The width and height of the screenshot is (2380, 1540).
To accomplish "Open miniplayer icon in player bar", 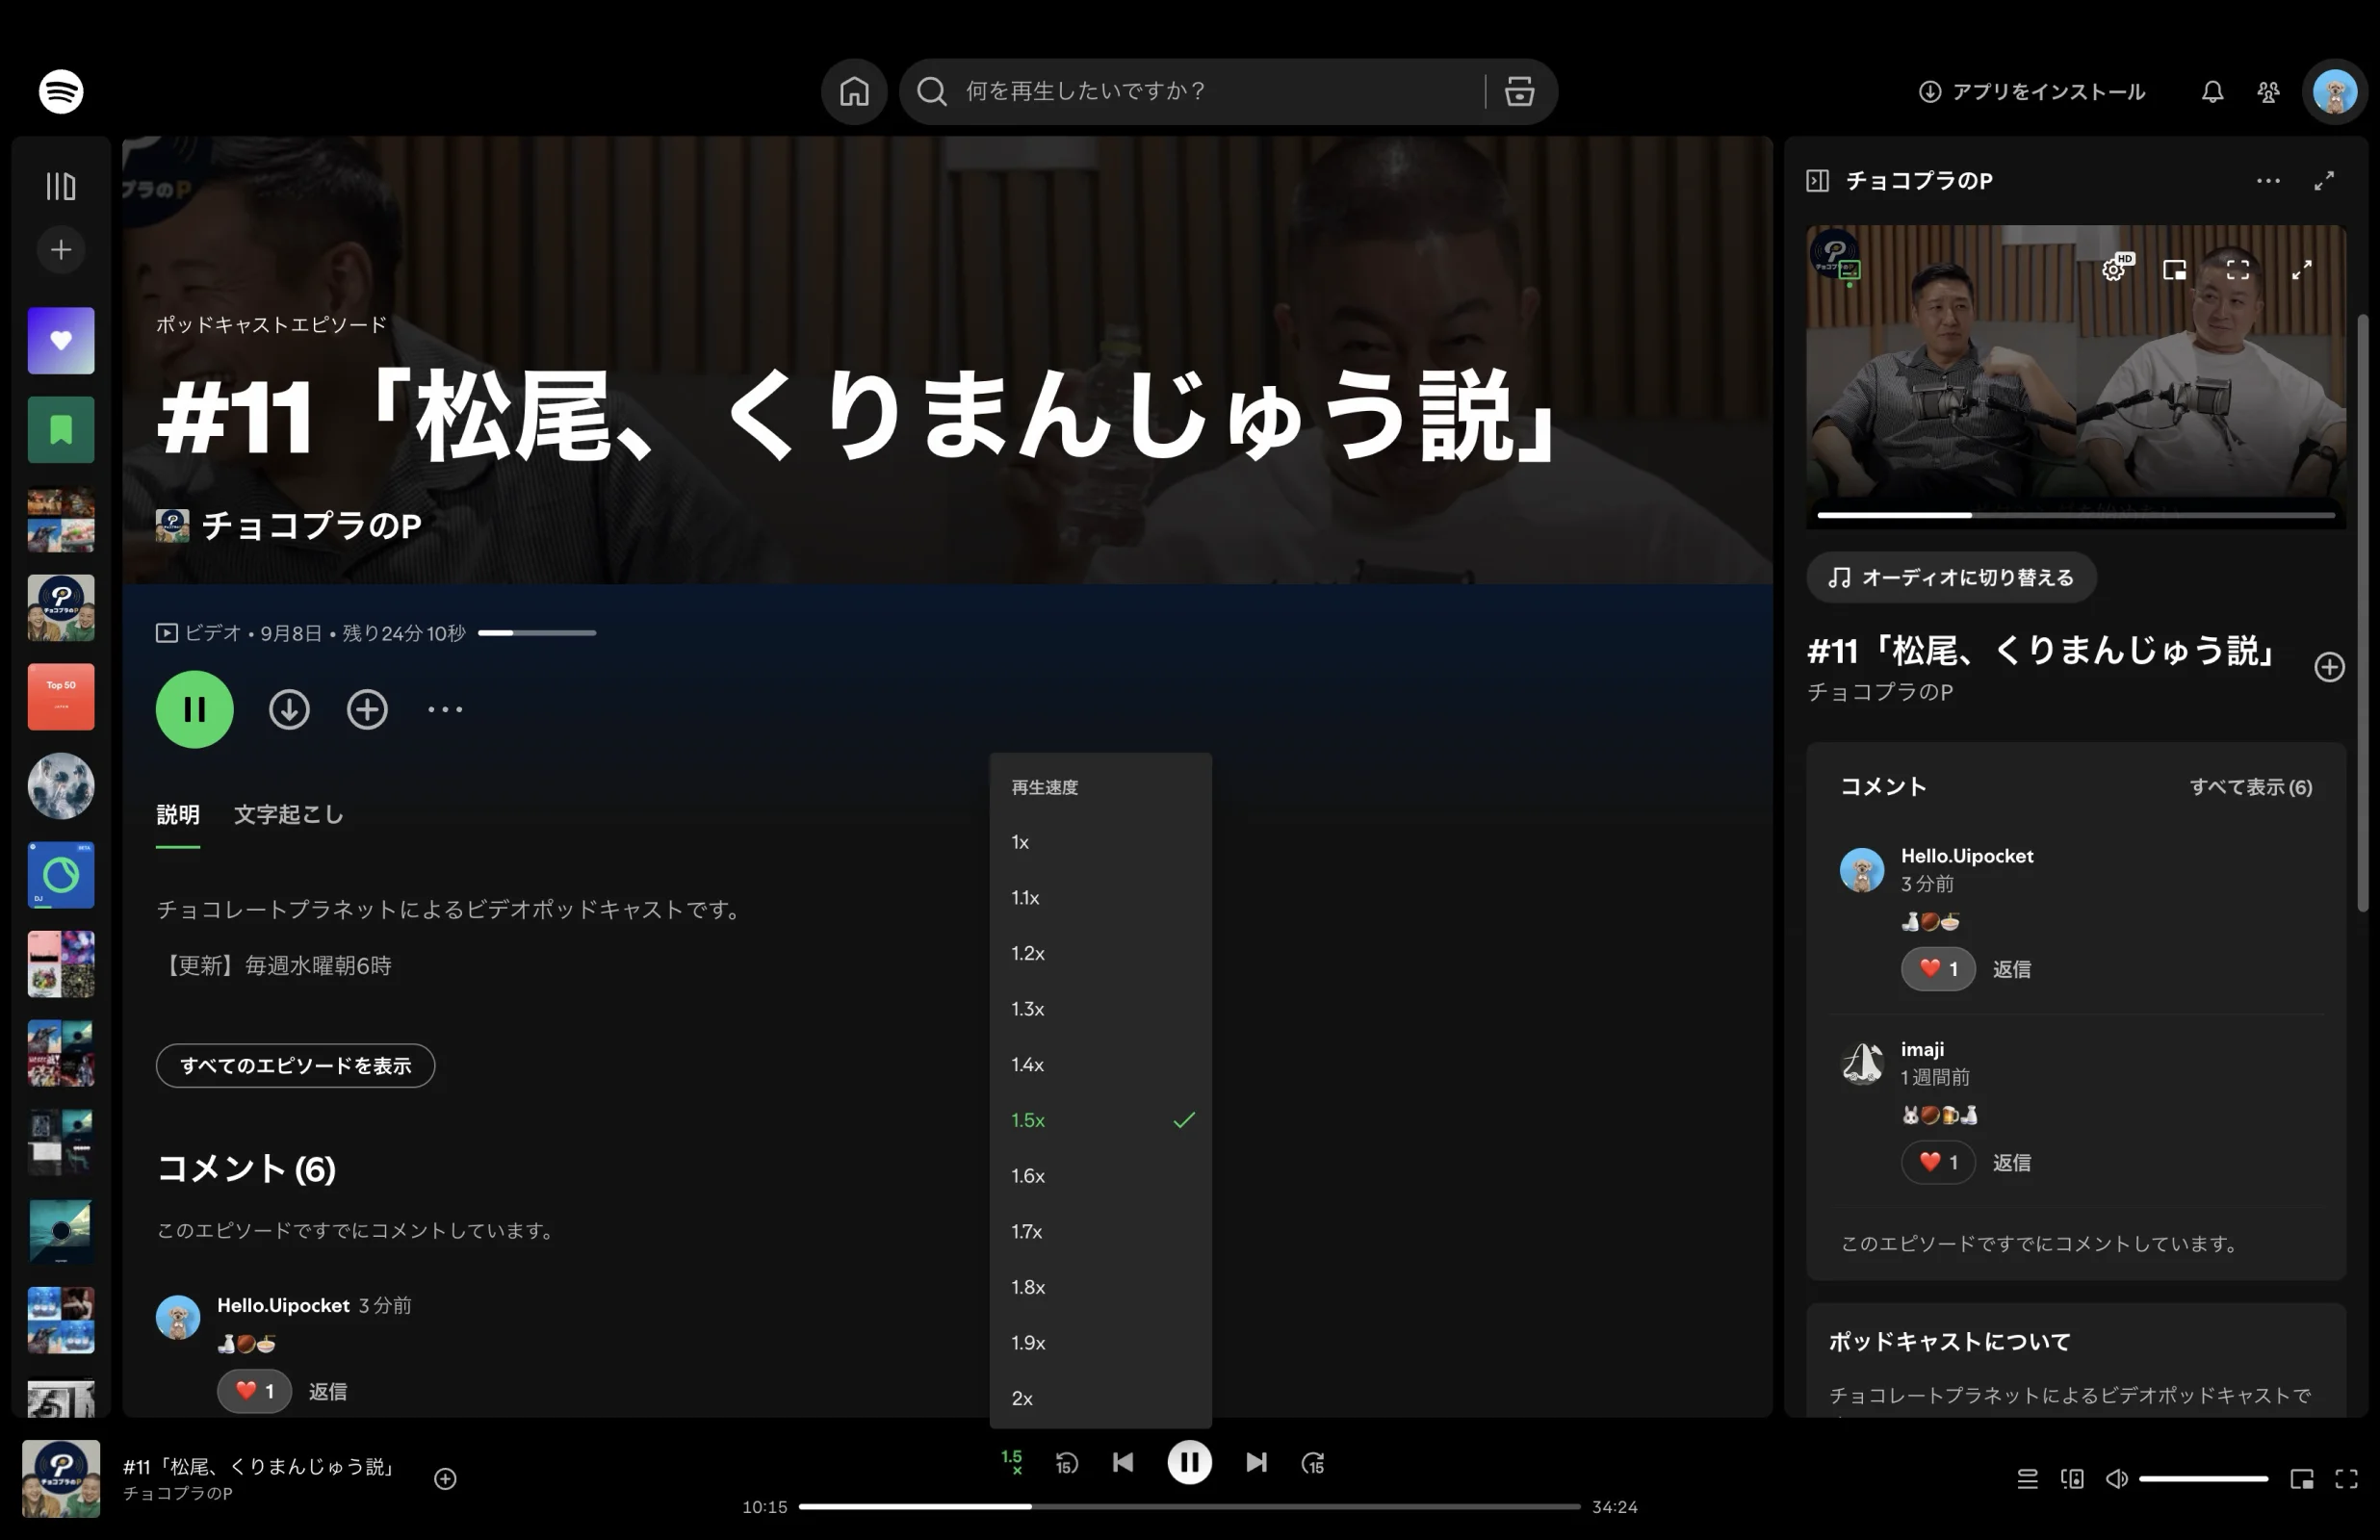I will (x=2302, y=1478).
